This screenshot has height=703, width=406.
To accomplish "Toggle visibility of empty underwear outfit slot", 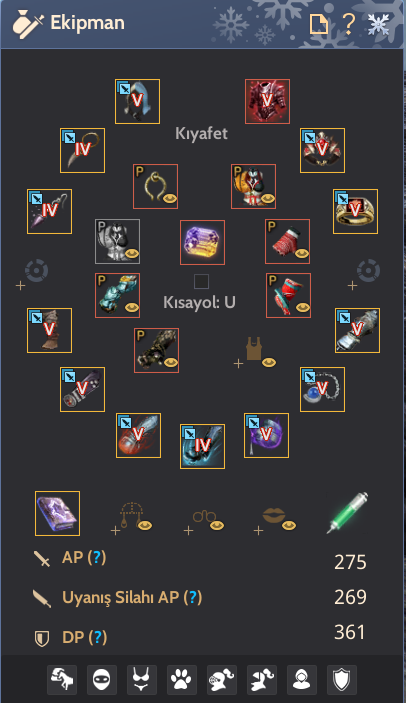I will pyautogui.click(x=268, y=362).
